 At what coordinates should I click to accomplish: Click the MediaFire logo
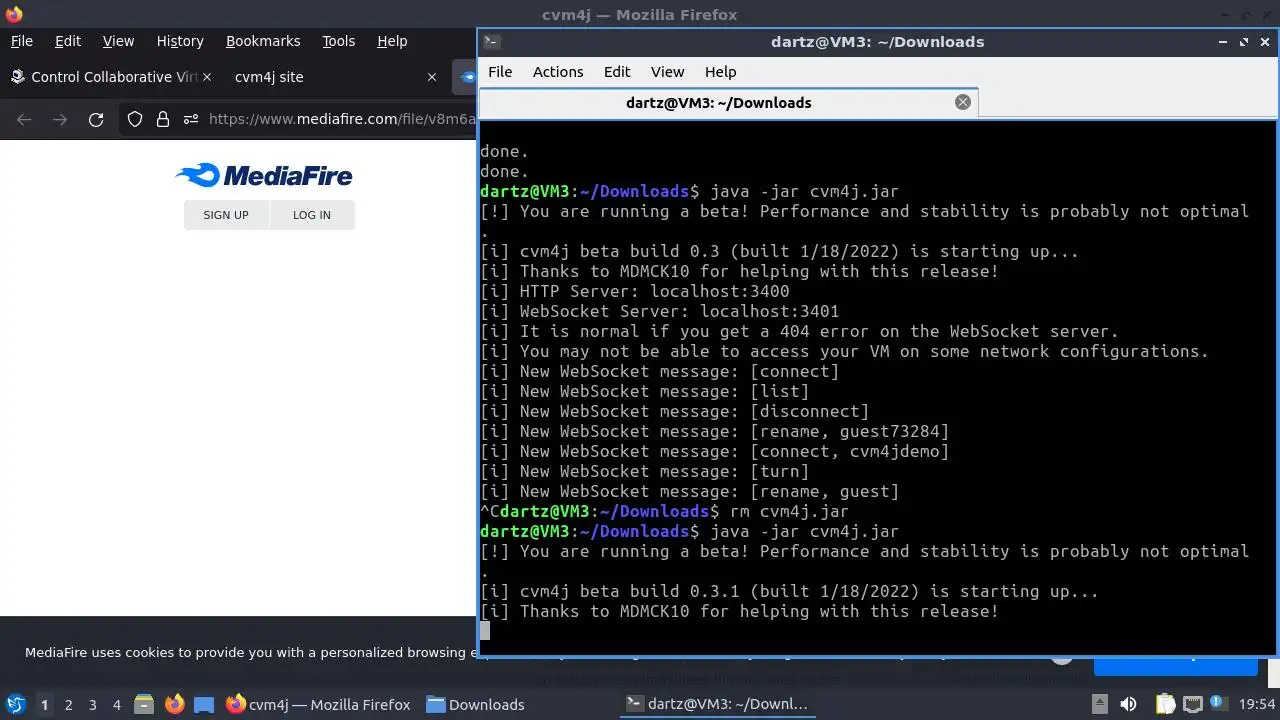pos(264,176)
